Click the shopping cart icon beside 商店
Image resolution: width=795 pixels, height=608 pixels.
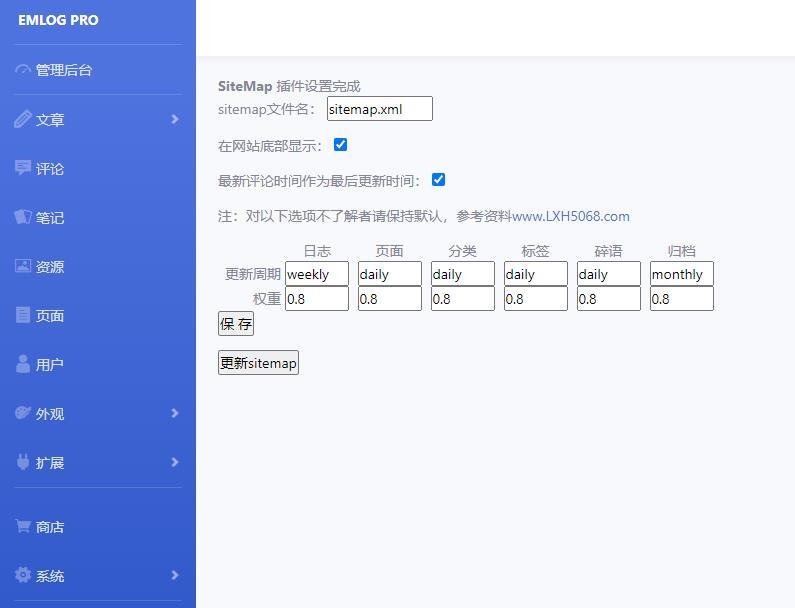(23, 526)
